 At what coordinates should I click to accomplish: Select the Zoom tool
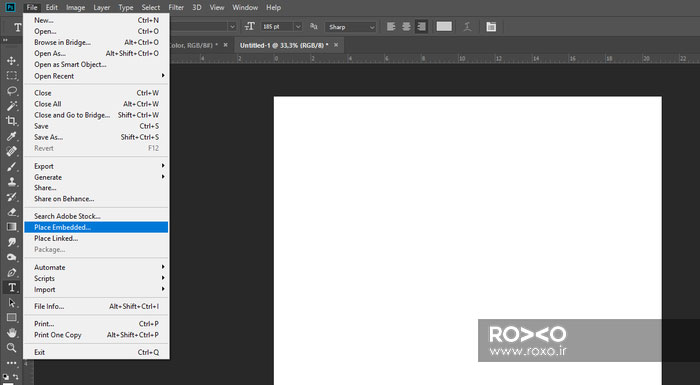coord(12,348)
